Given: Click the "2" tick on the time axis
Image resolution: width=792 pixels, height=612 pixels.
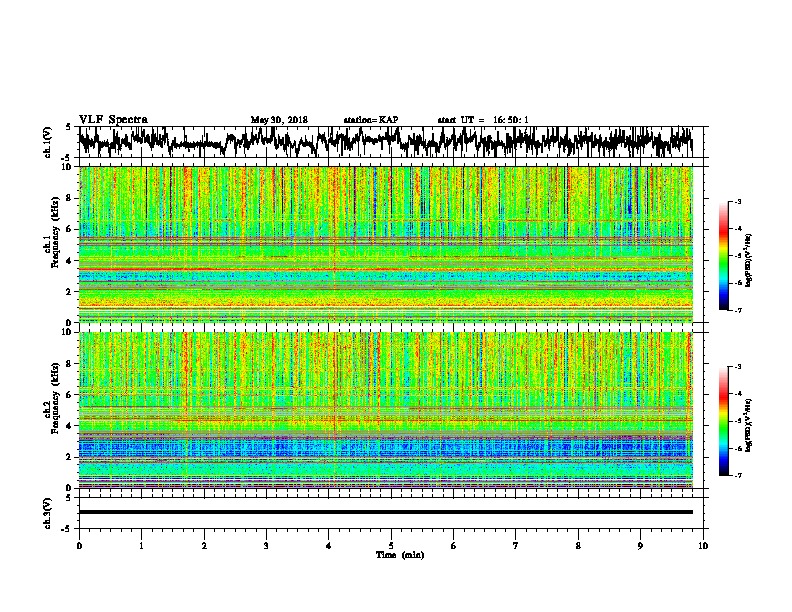Looking at the screenshot, I should (204, 546).
